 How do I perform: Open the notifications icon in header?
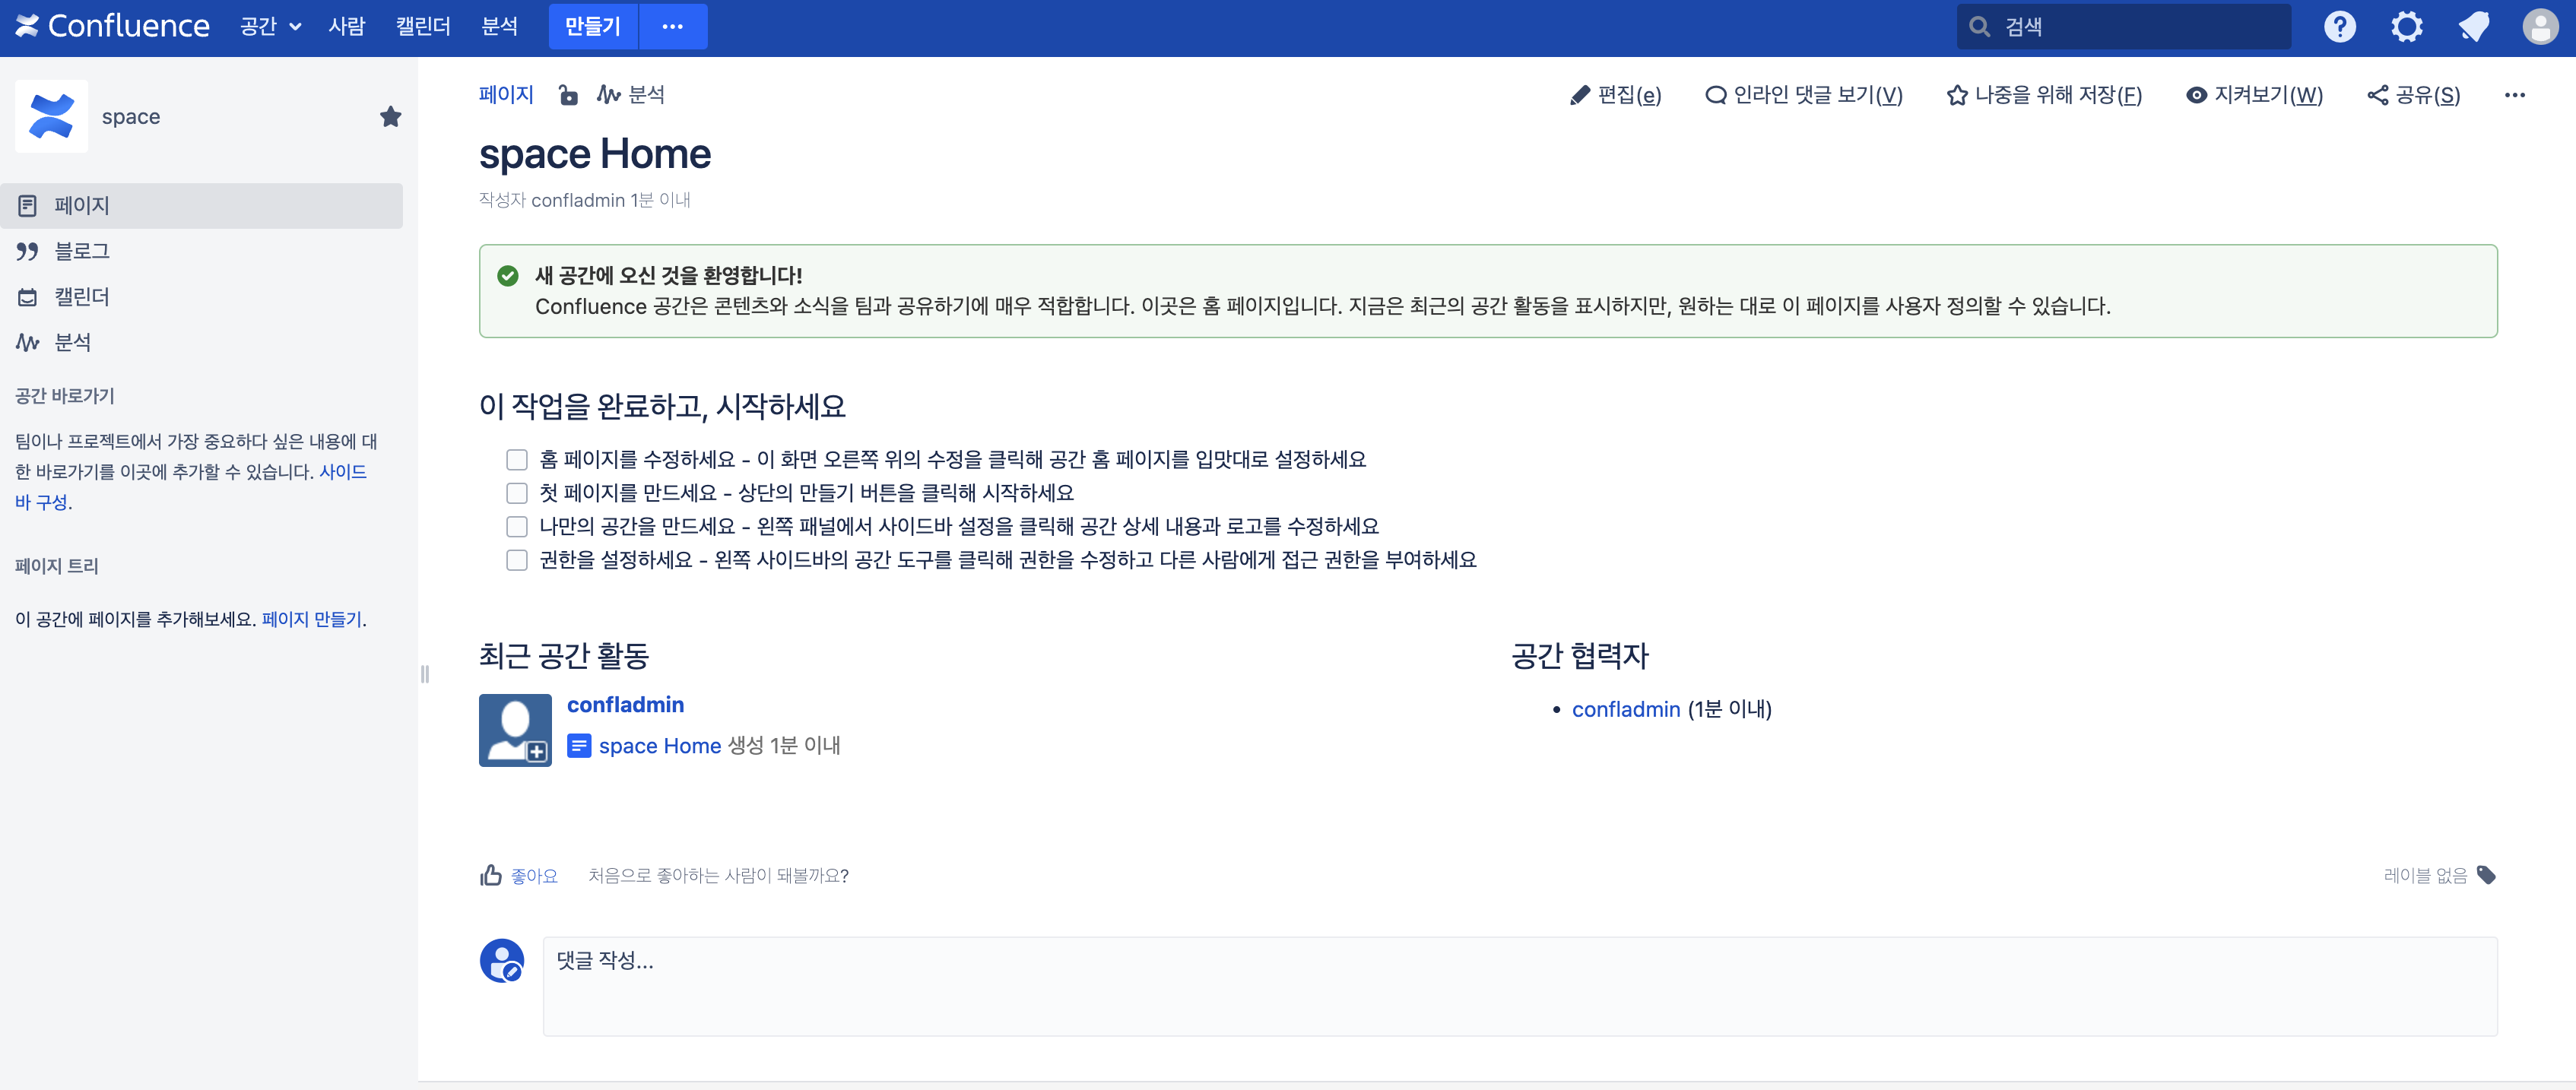pos(2473,27)
